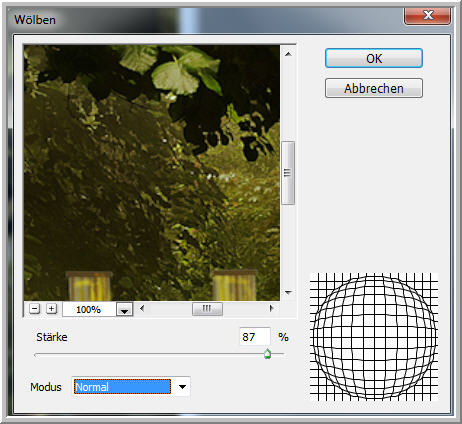Cancel with the Abbrechen button
Screen dimensions: 462x424
(374, 88)
